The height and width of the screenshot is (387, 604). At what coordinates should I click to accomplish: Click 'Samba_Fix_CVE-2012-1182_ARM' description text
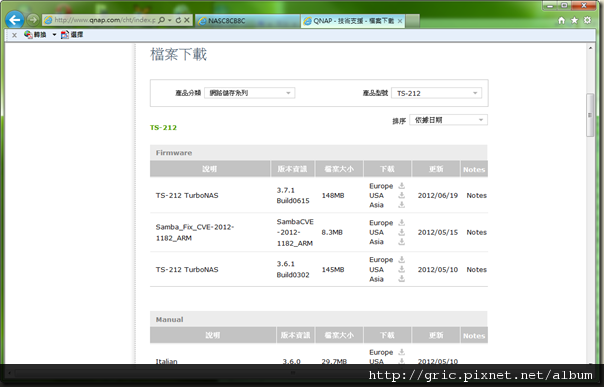[195, 232]
